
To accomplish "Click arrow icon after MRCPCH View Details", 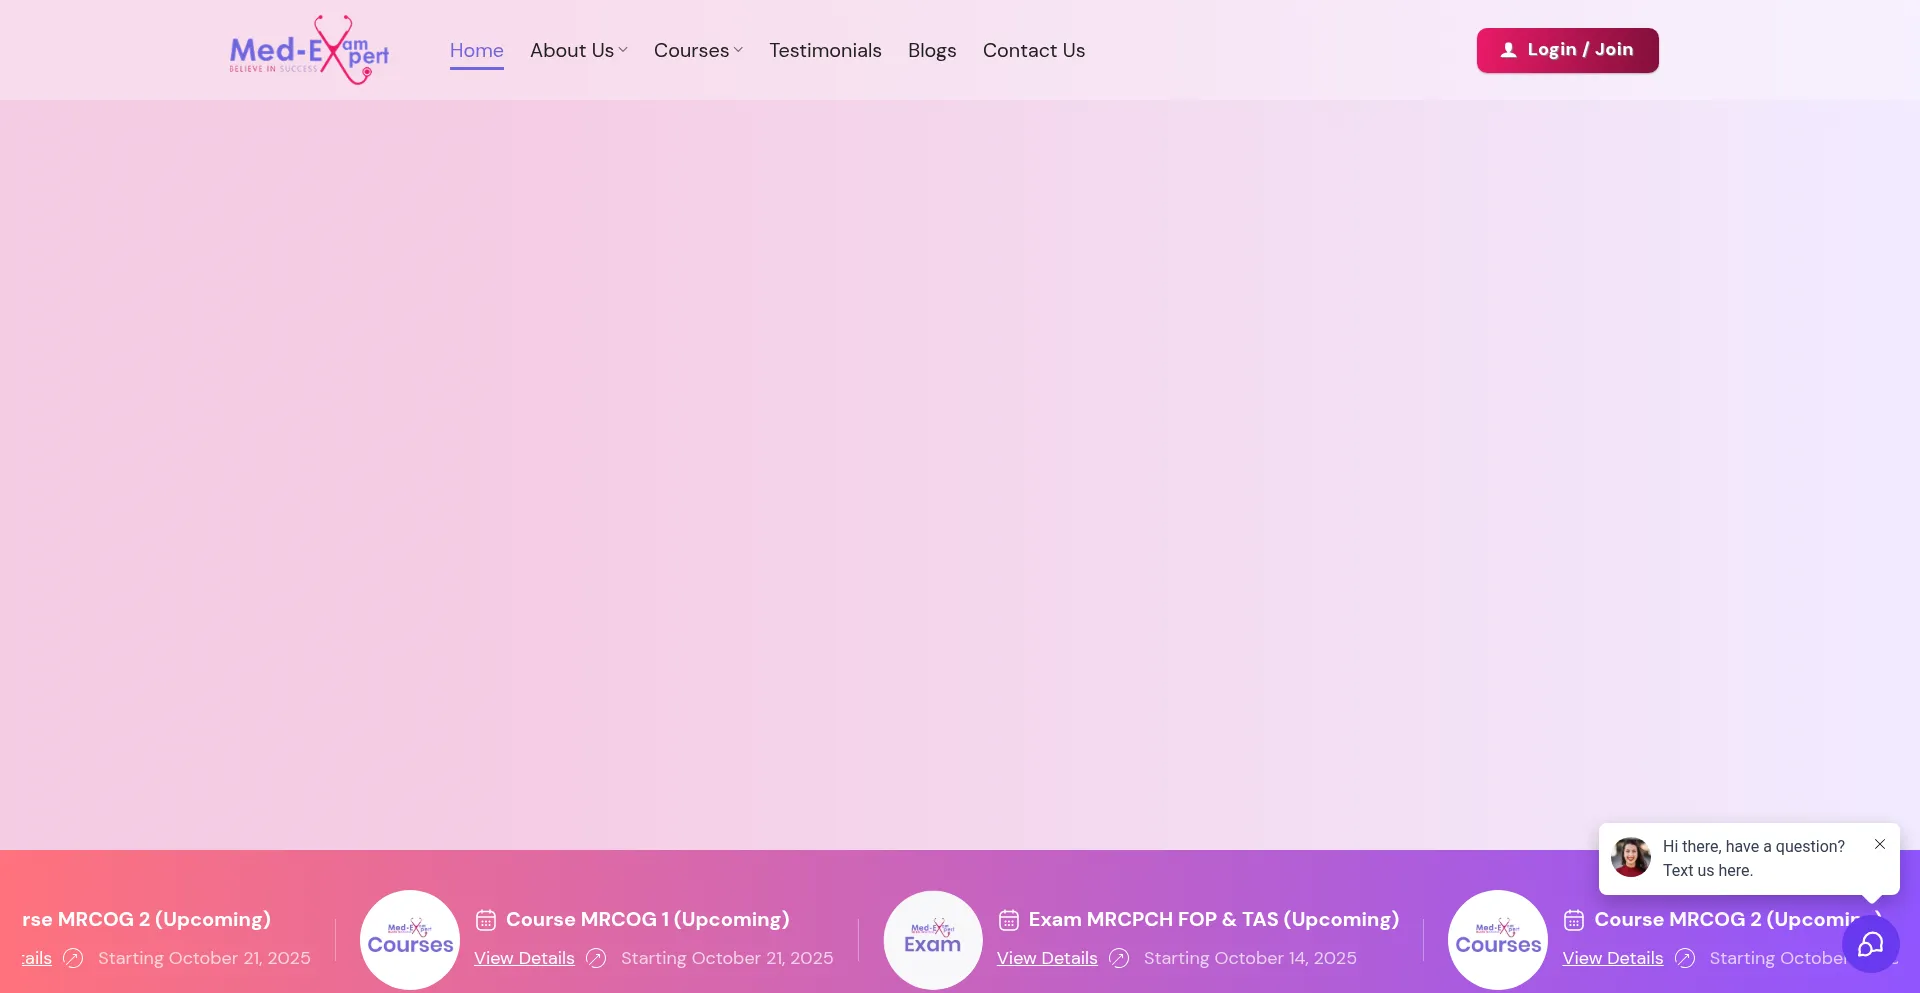I will click(x=1119, y=959).
